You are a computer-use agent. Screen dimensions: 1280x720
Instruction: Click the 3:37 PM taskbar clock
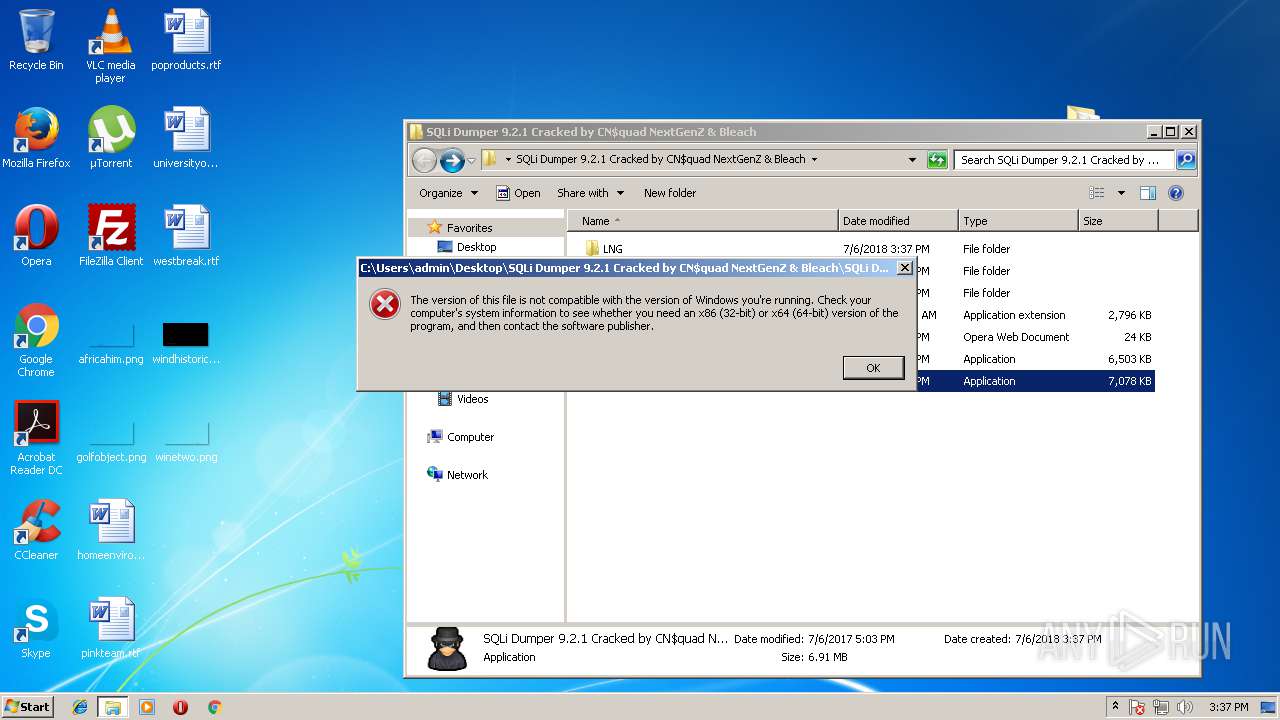pyautogui.click(x=1228, y=707)
